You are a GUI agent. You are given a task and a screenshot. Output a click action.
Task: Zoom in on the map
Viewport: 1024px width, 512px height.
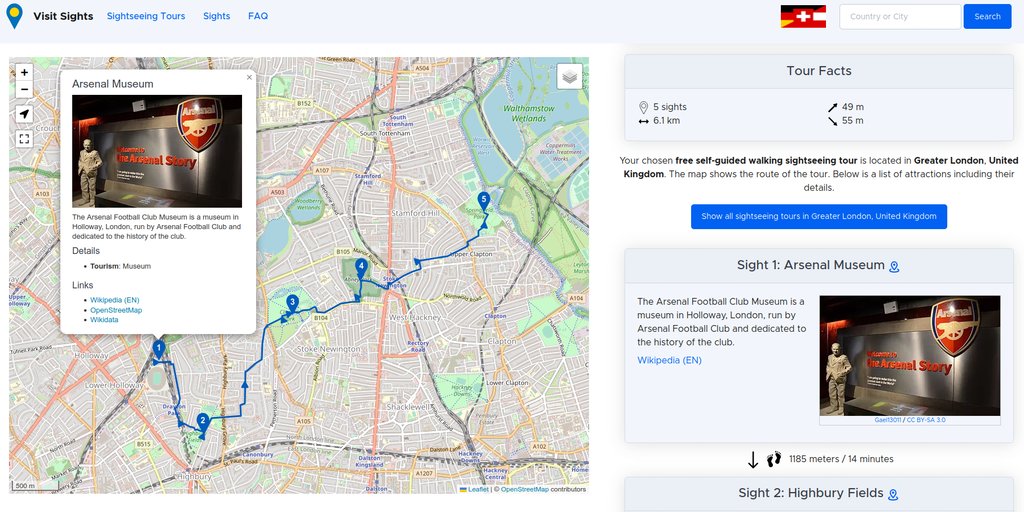tap(24, 72)
